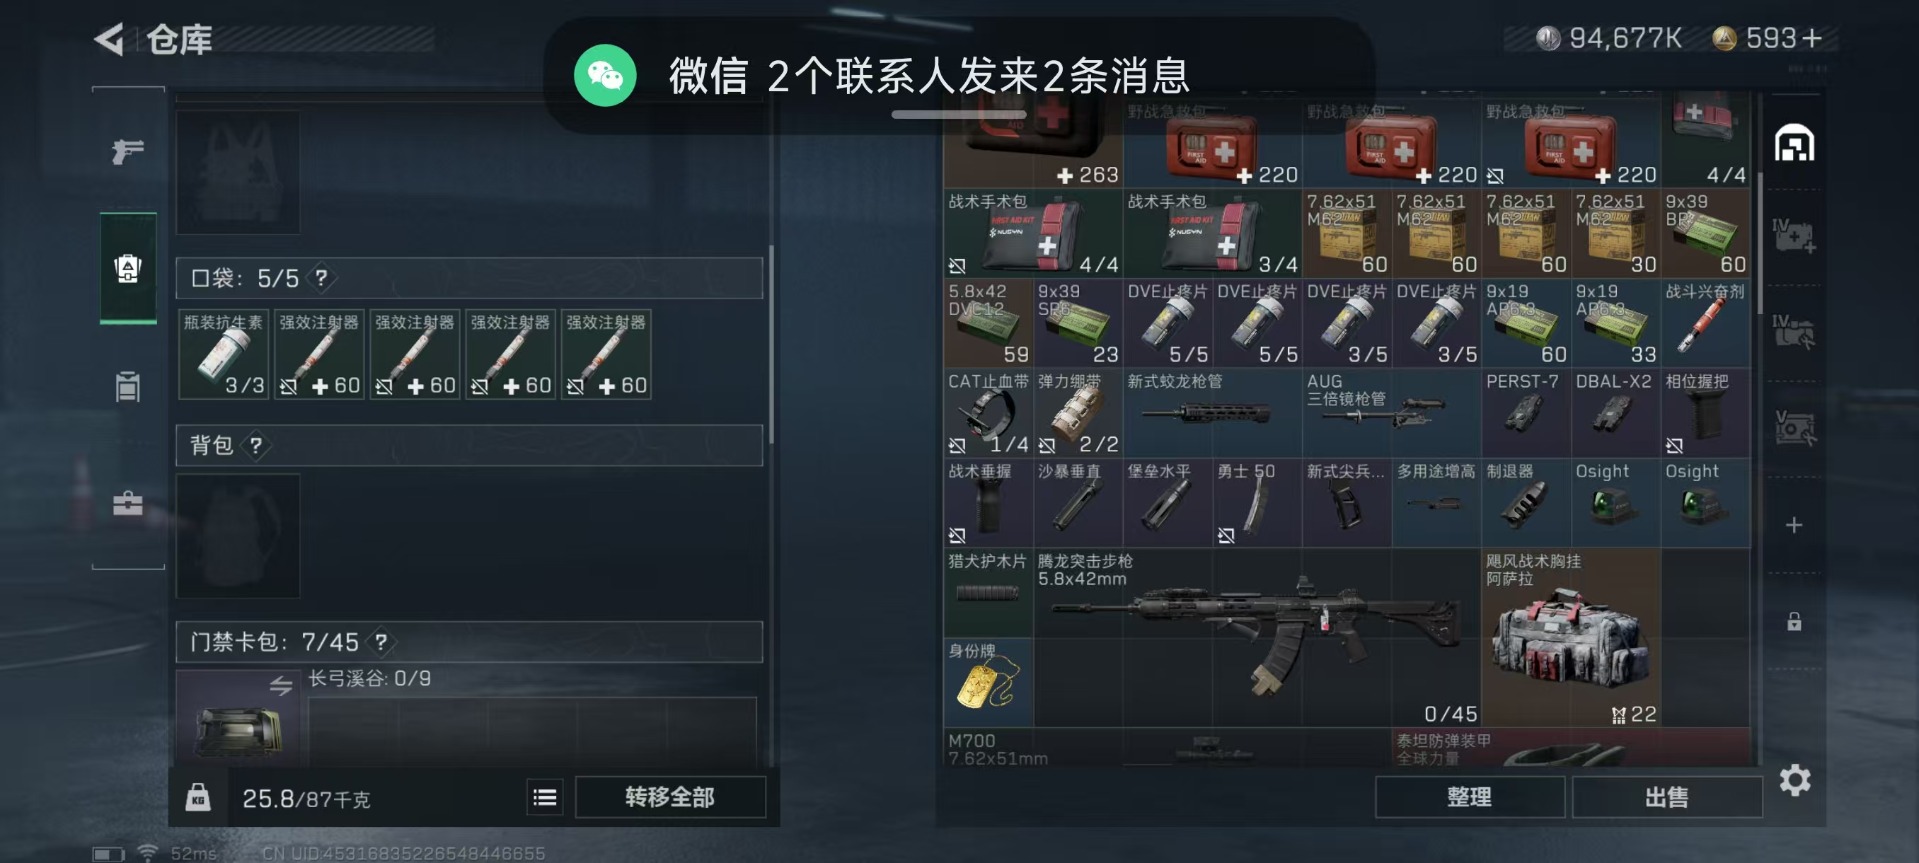Screen dimensions: 1919x863
Task: Open the settings gear icon
Action: point(1795,780)
